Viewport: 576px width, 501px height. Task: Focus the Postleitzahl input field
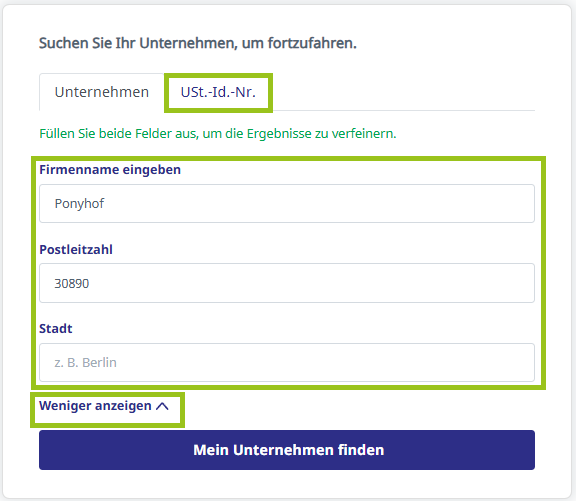coord(287,283)
